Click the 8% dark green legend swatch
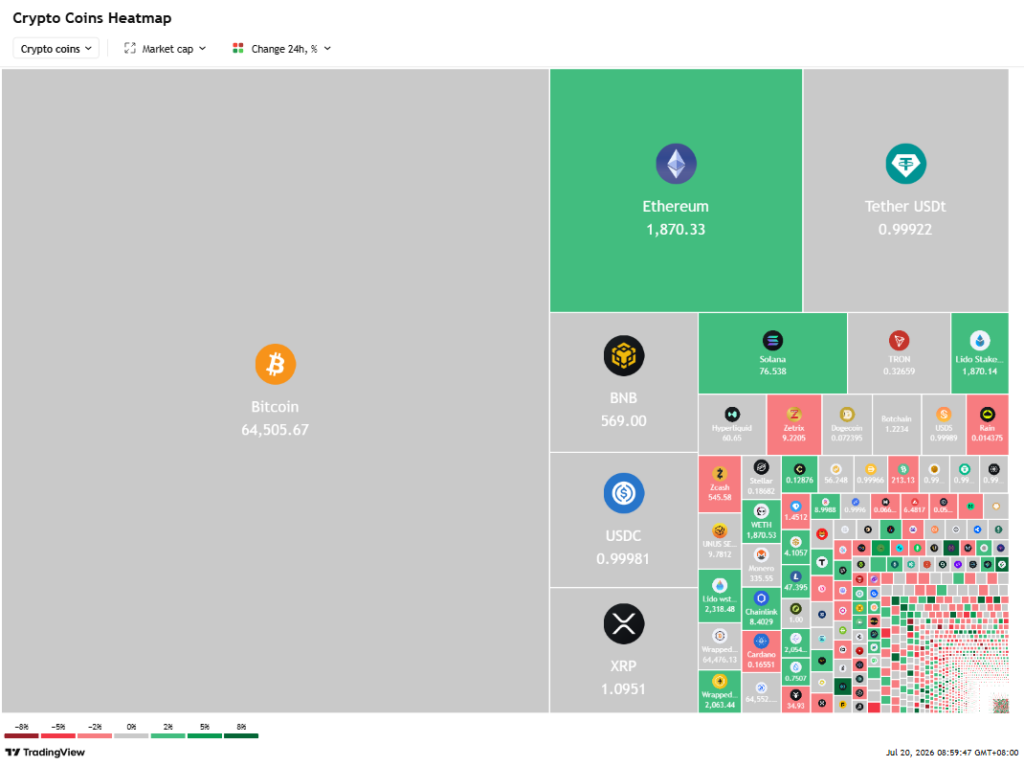Image resolution: width=1024 pixels, height=766 pixels. [241, 736]
